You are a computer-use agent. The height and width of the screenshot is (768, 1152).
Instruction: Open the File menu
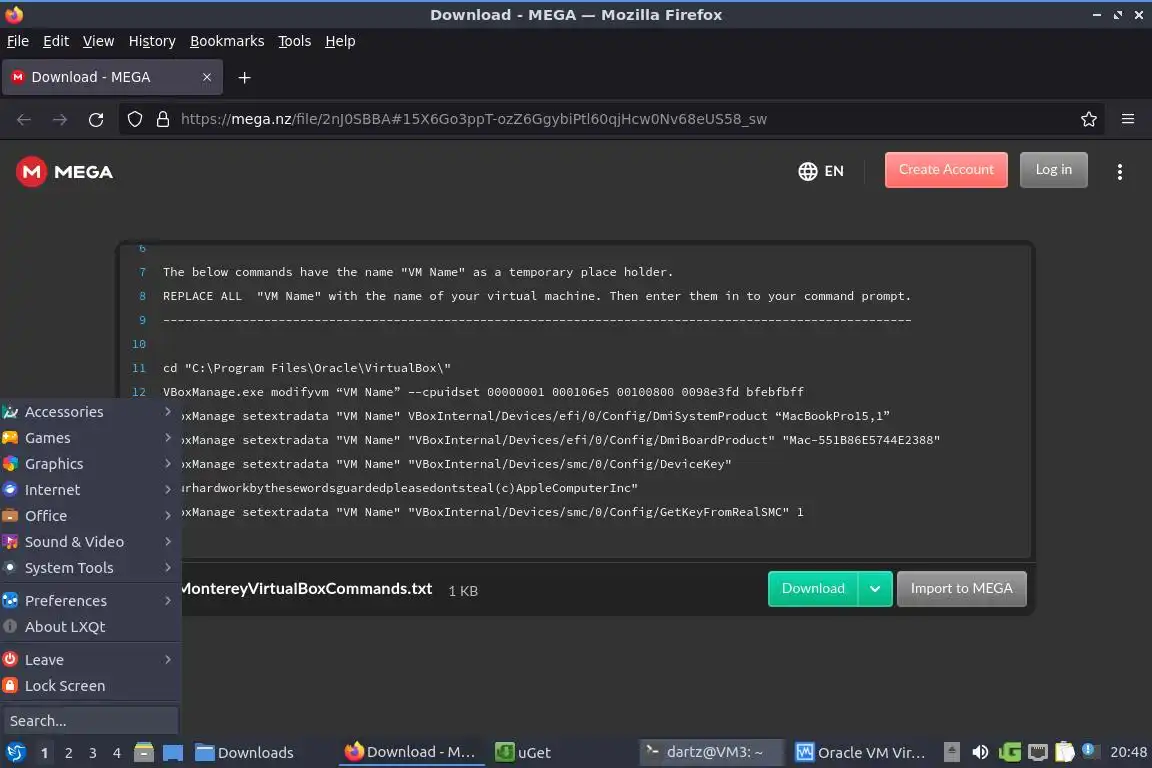[x=18, y=41]
